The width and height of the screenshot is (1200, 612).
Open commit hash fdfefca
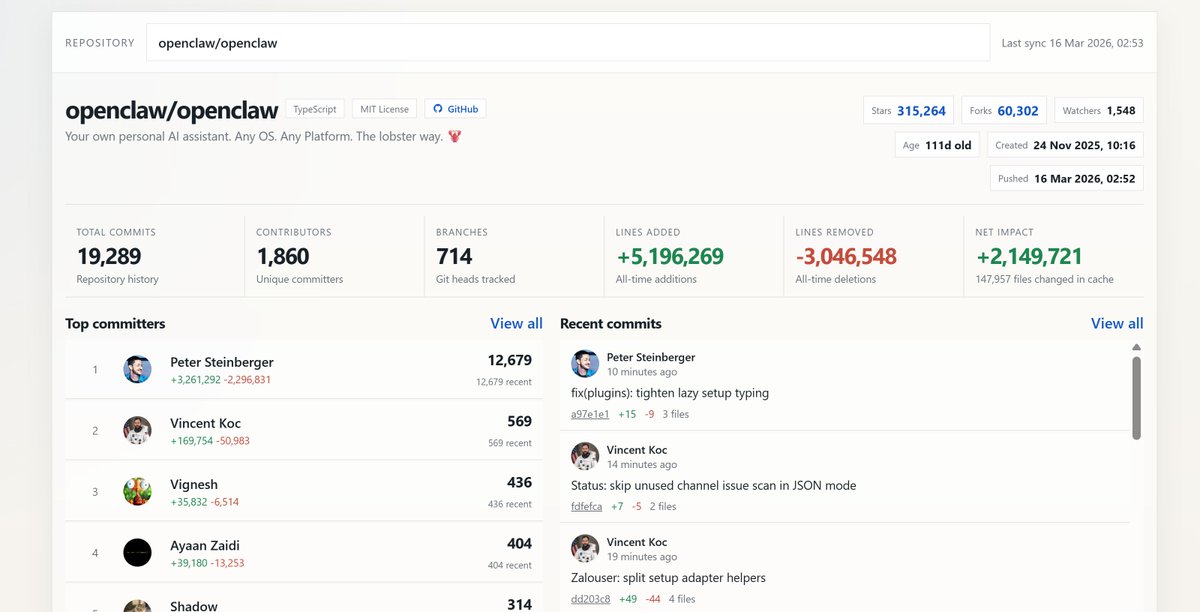[x=587, y=506]
